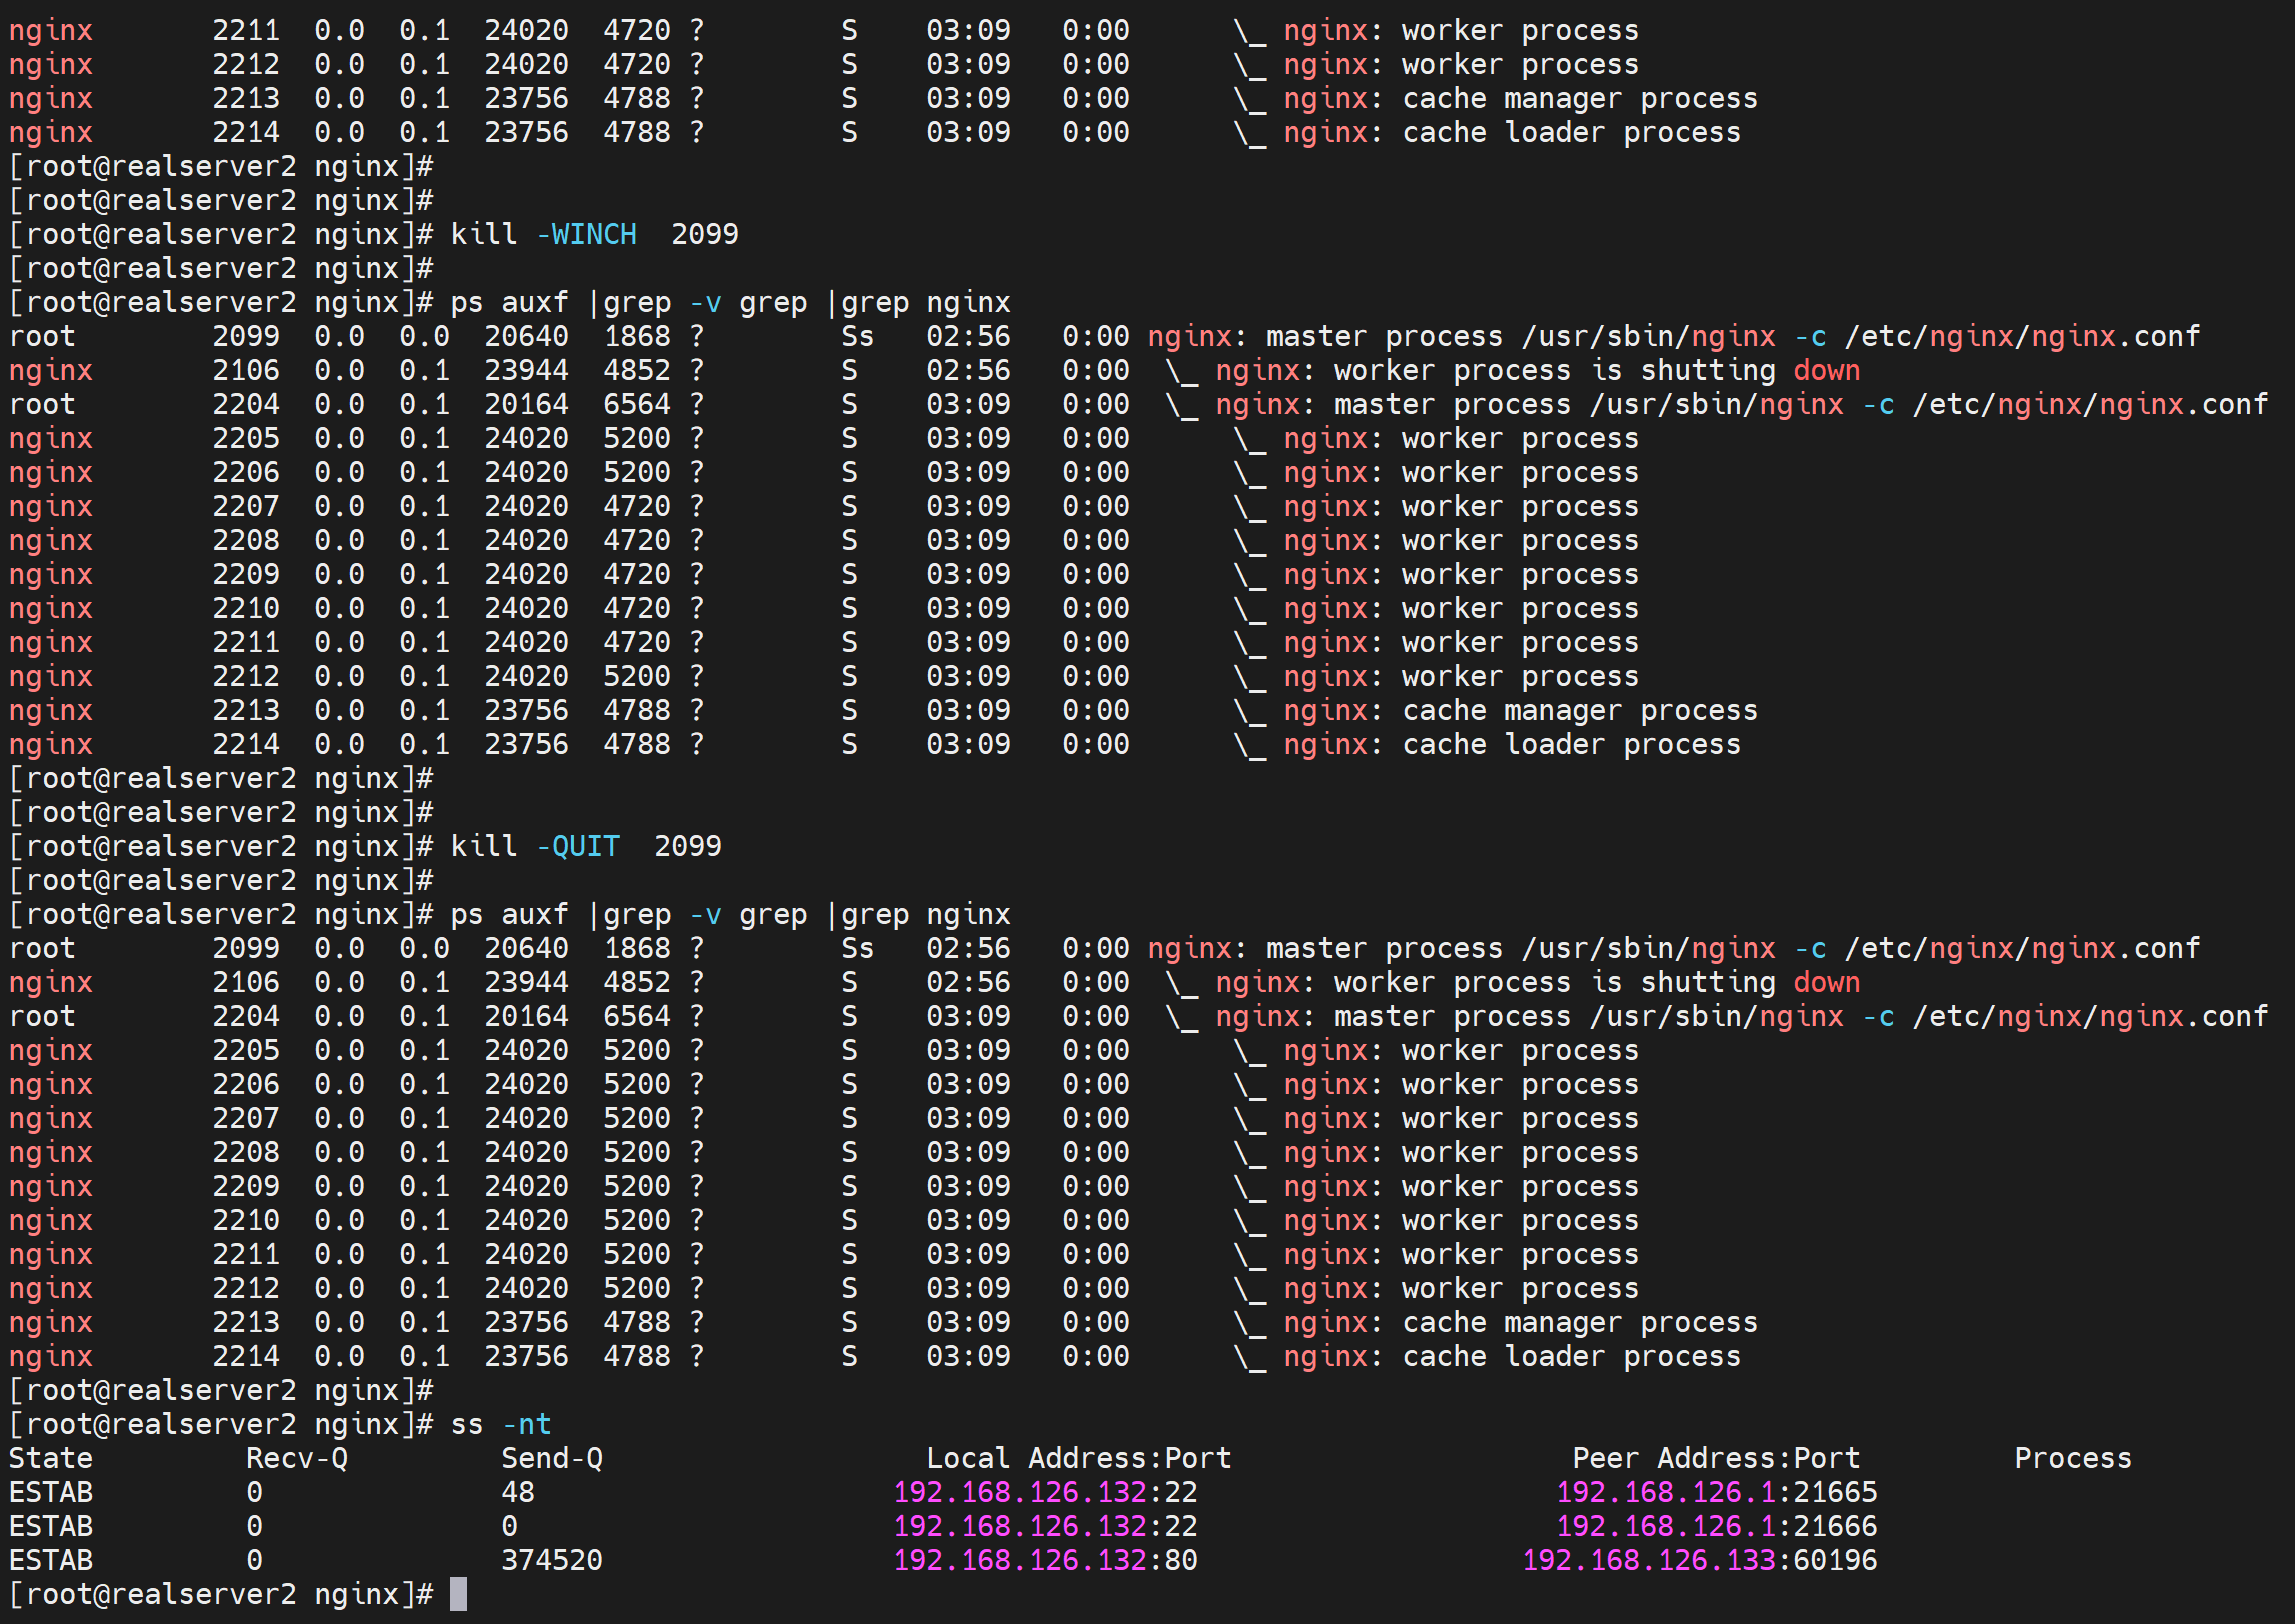Click the Send-Q value 374520
2295x1624 pixels.
click(x=552, y=1560)
